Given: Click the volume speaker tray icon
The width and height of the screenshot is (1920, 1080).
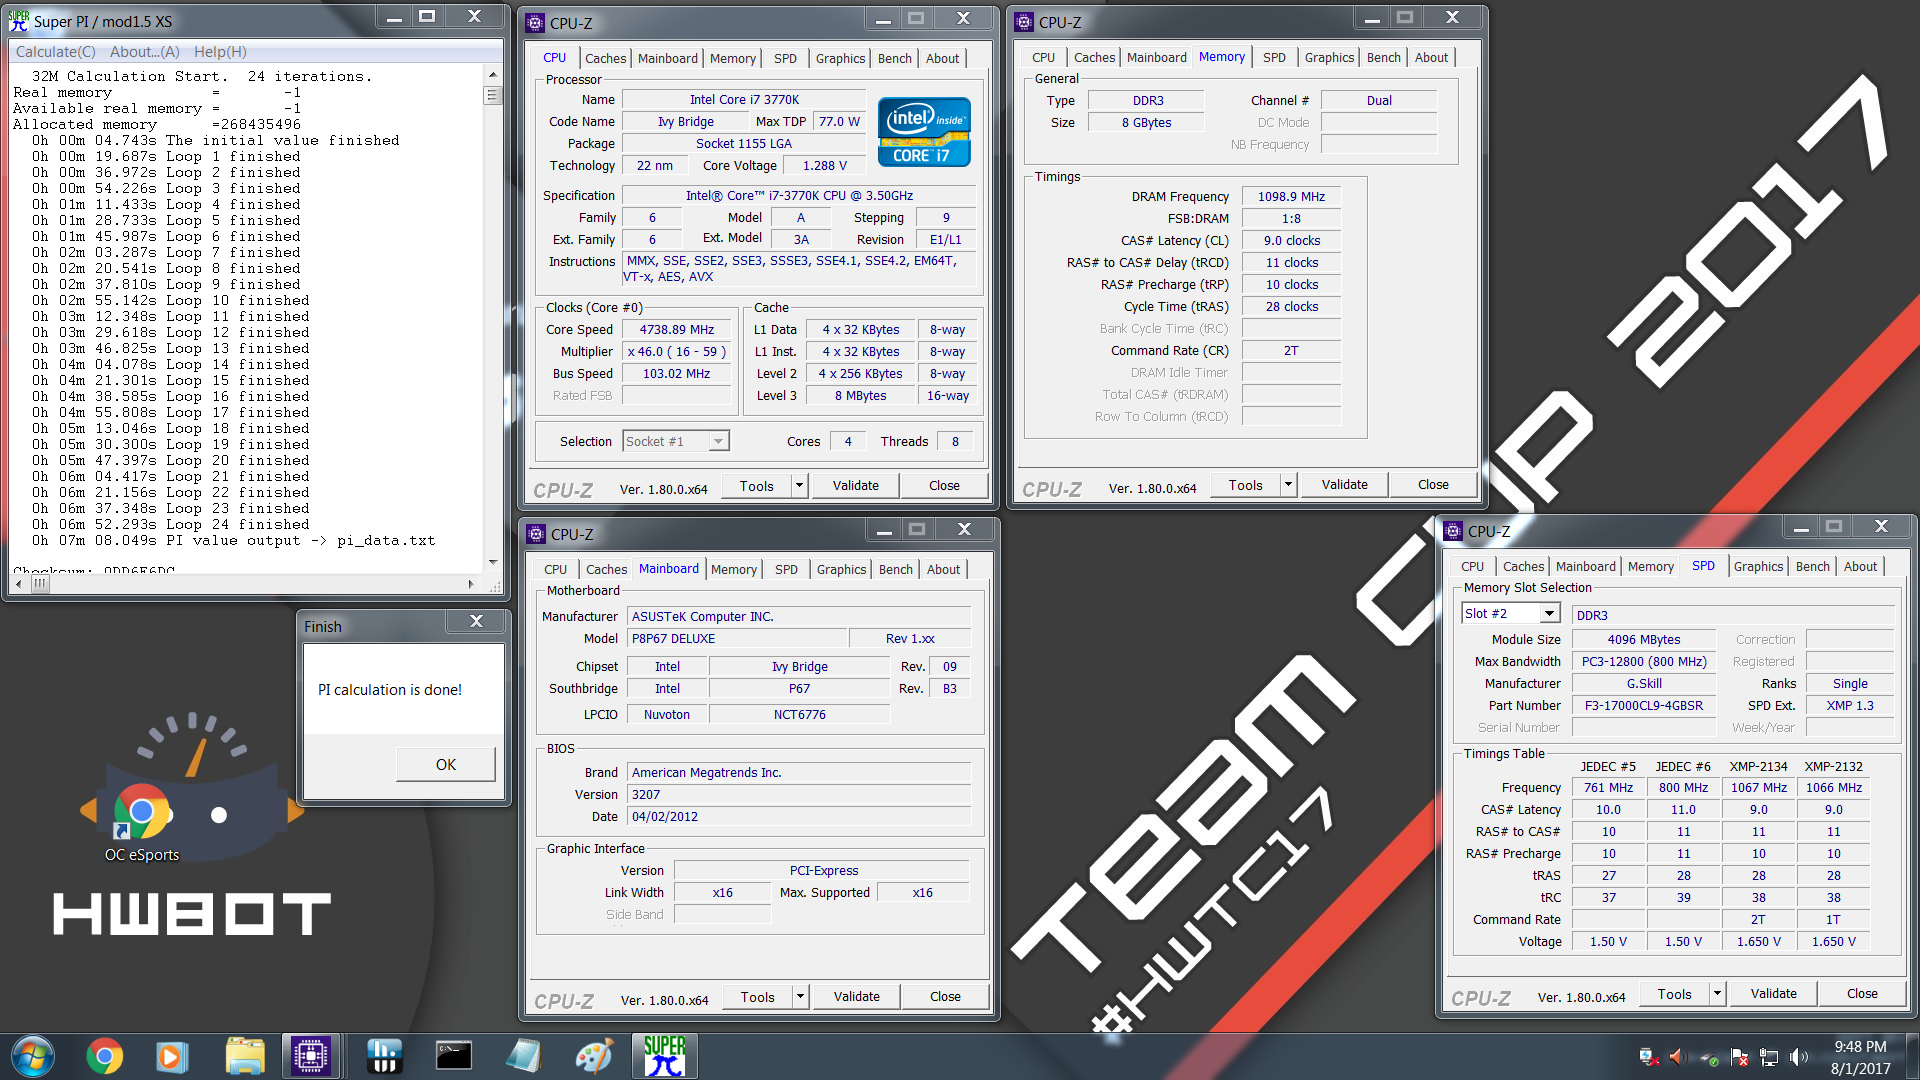Looking at the screenshot, I should pyautogui.click(x=1799, y=1057).
